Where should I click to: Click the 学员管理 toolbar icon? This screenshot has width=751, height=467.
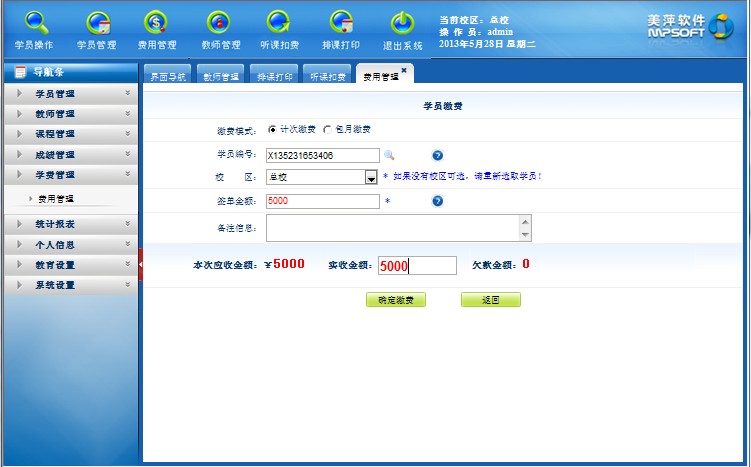click(x=97, y=23)
